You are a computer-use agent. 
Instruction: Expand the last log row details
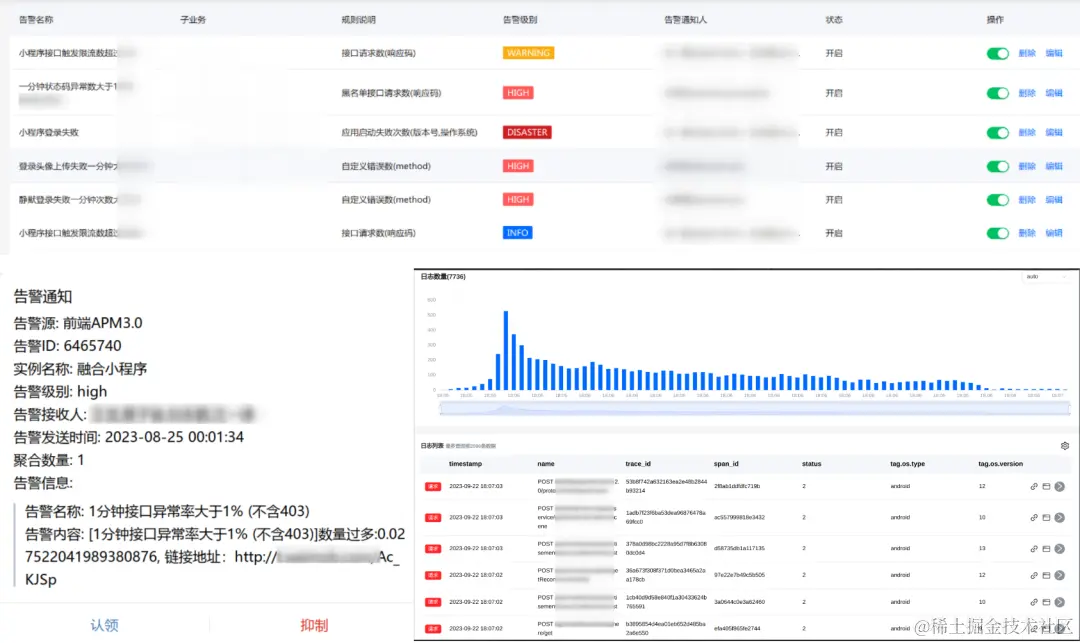[x=1059, y=628]
